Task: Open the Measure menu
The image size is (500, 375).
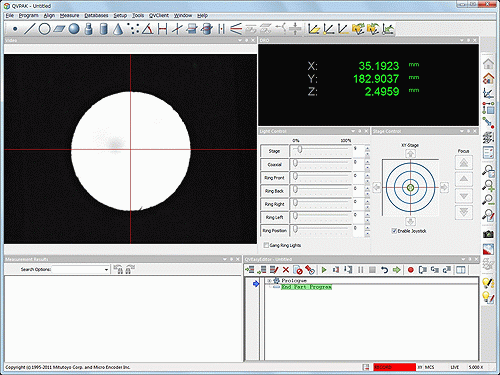Action: tap(69, 15)
